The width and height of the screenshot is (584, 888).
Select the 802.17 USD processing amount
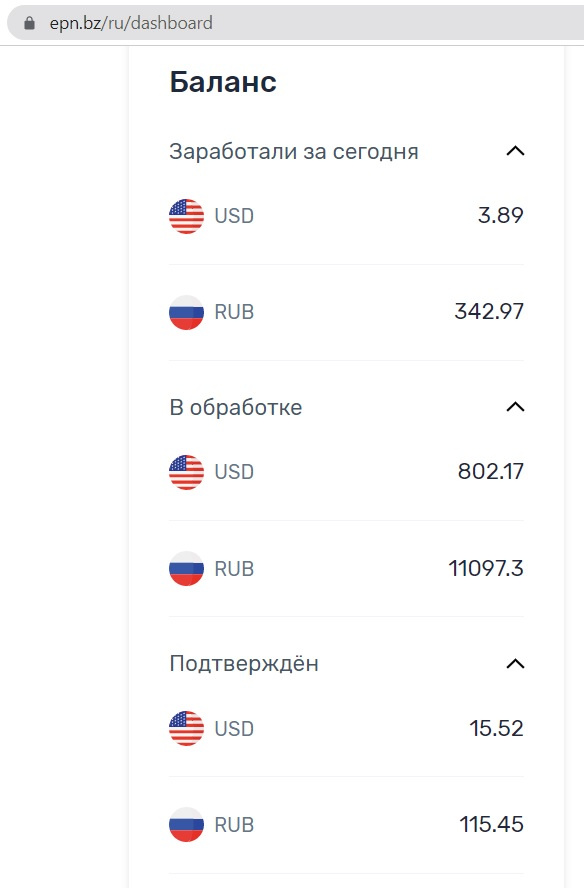click(491, 471)
